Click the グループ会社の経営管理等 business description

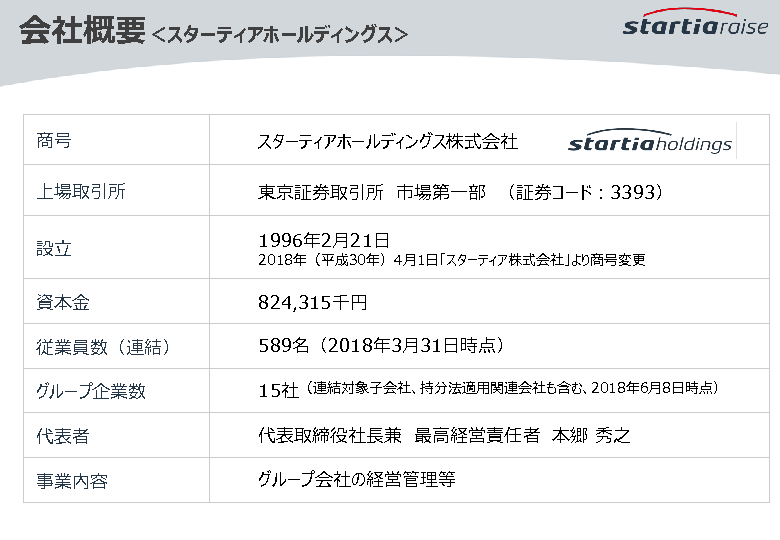(356, 480)
